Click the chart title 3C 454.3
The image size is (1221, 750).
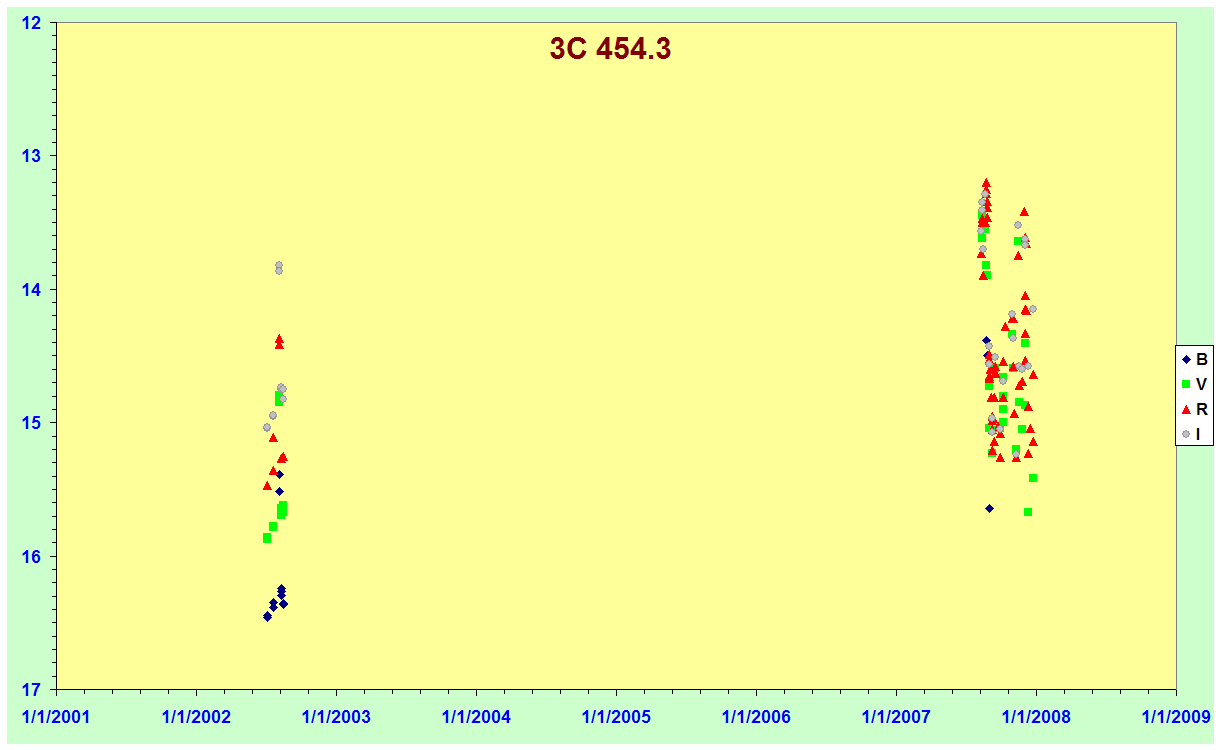[x=610, y=49]
